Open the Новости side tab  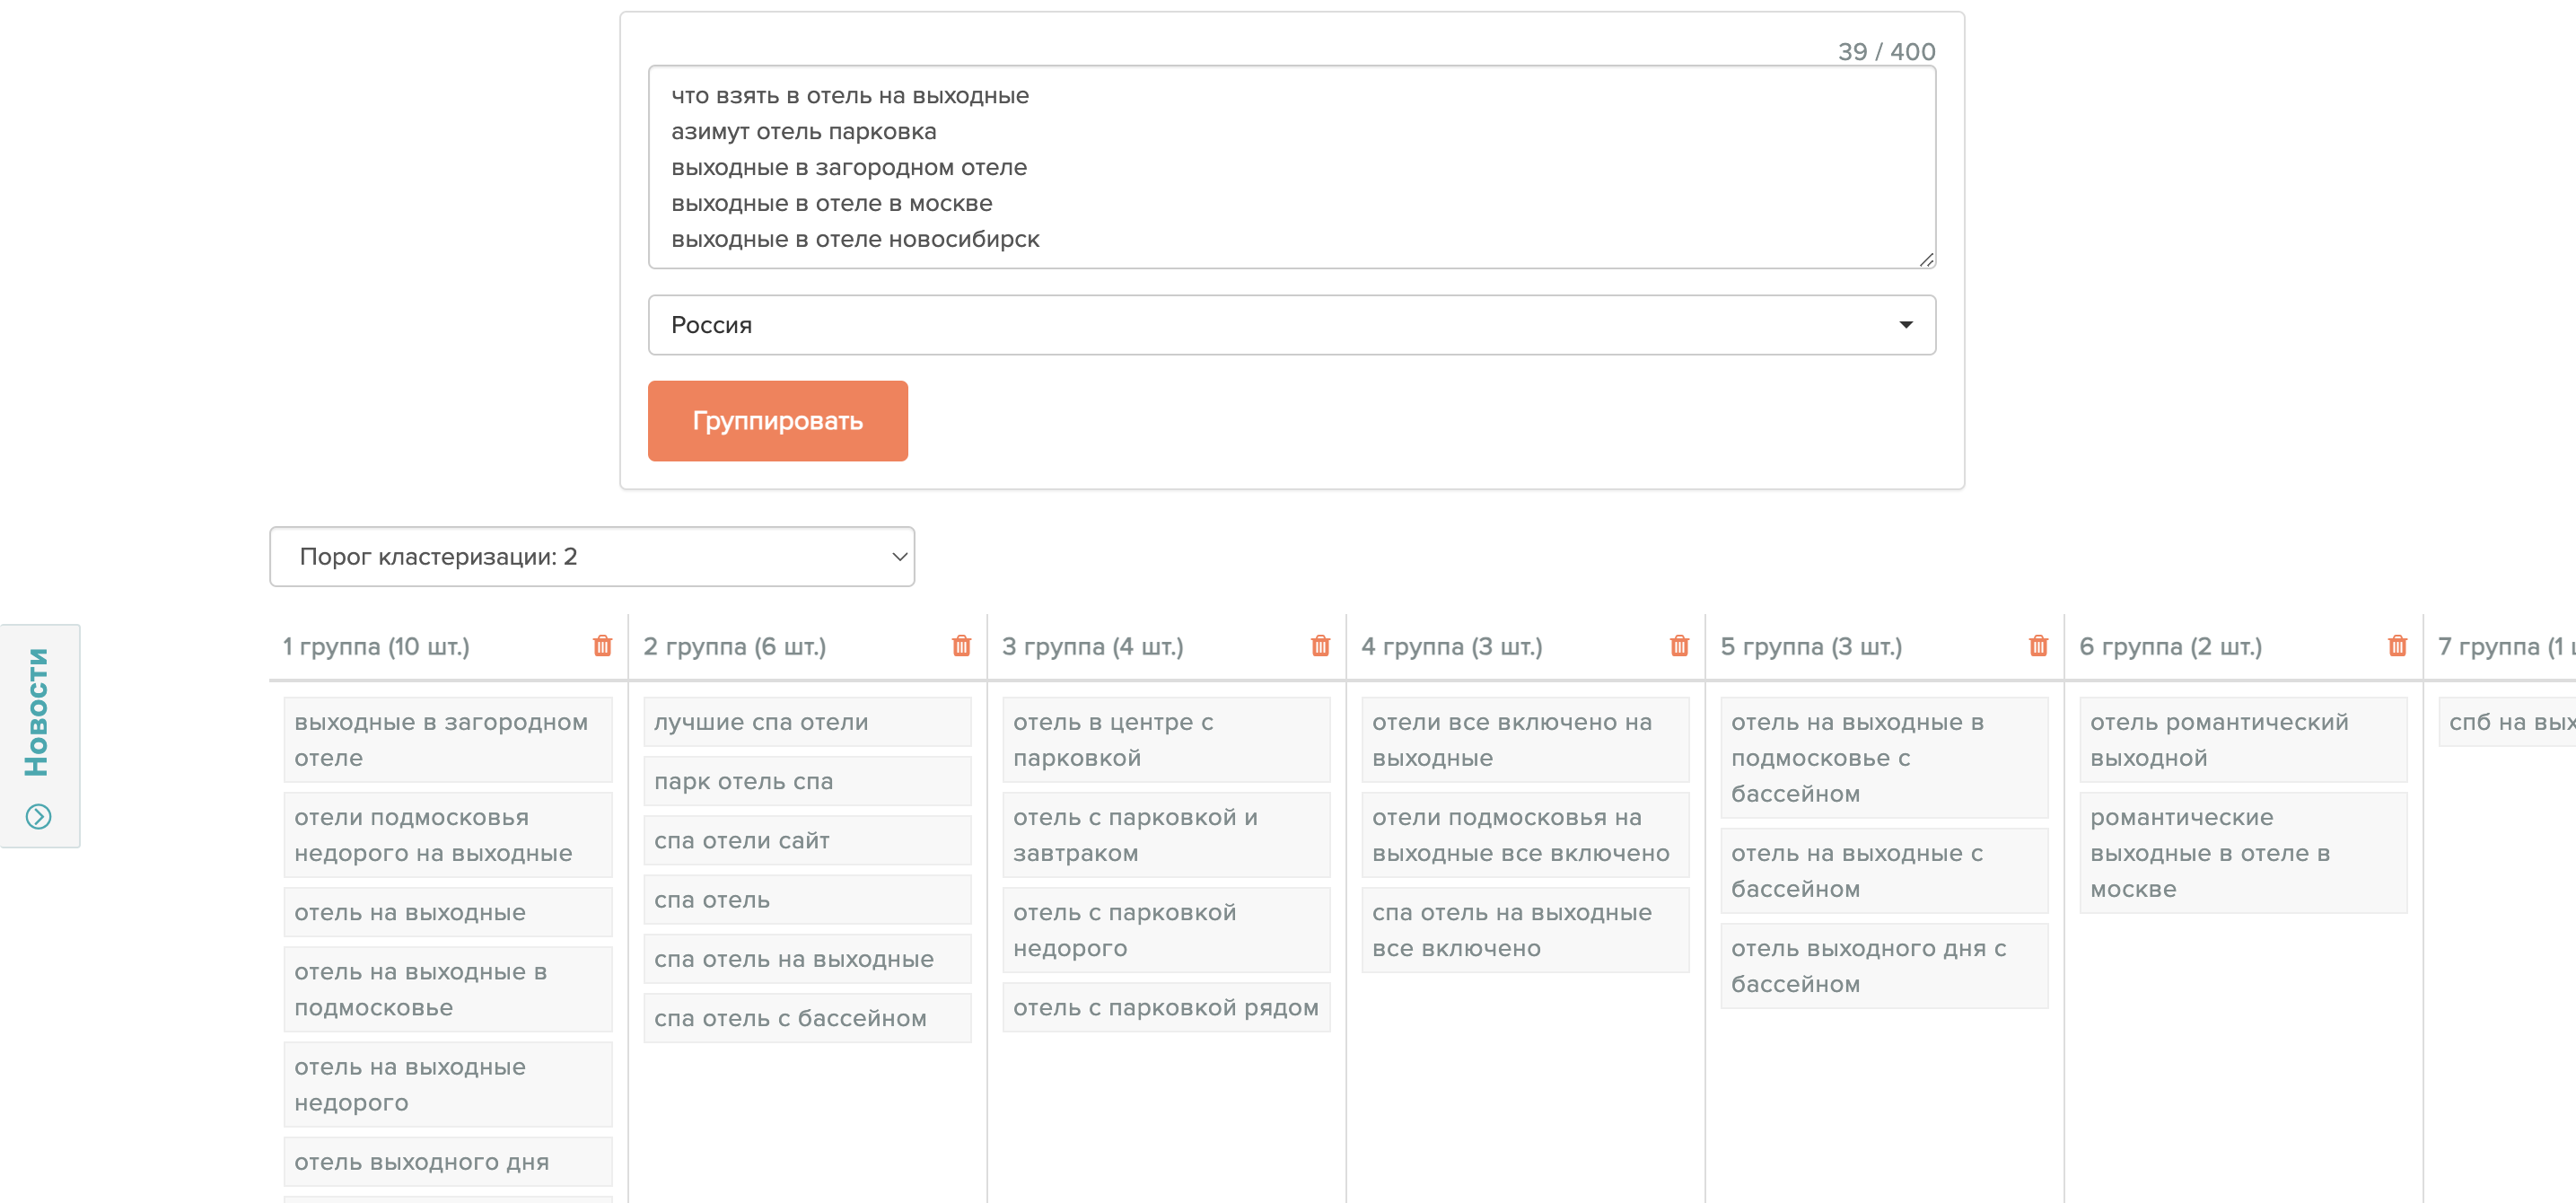coord(38,712)
